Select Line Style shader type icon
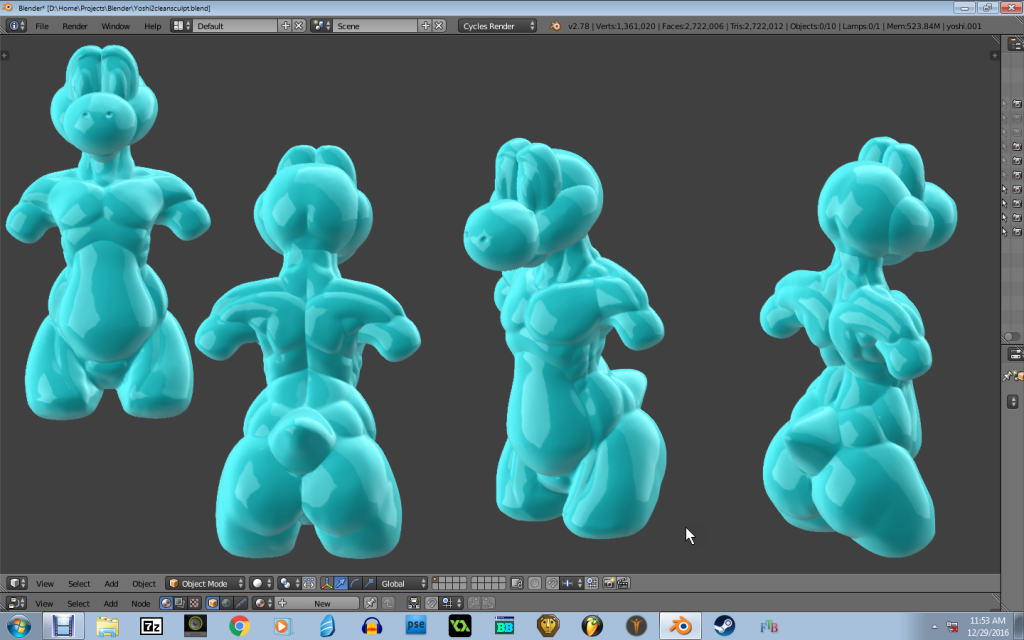 click(240, 603)
